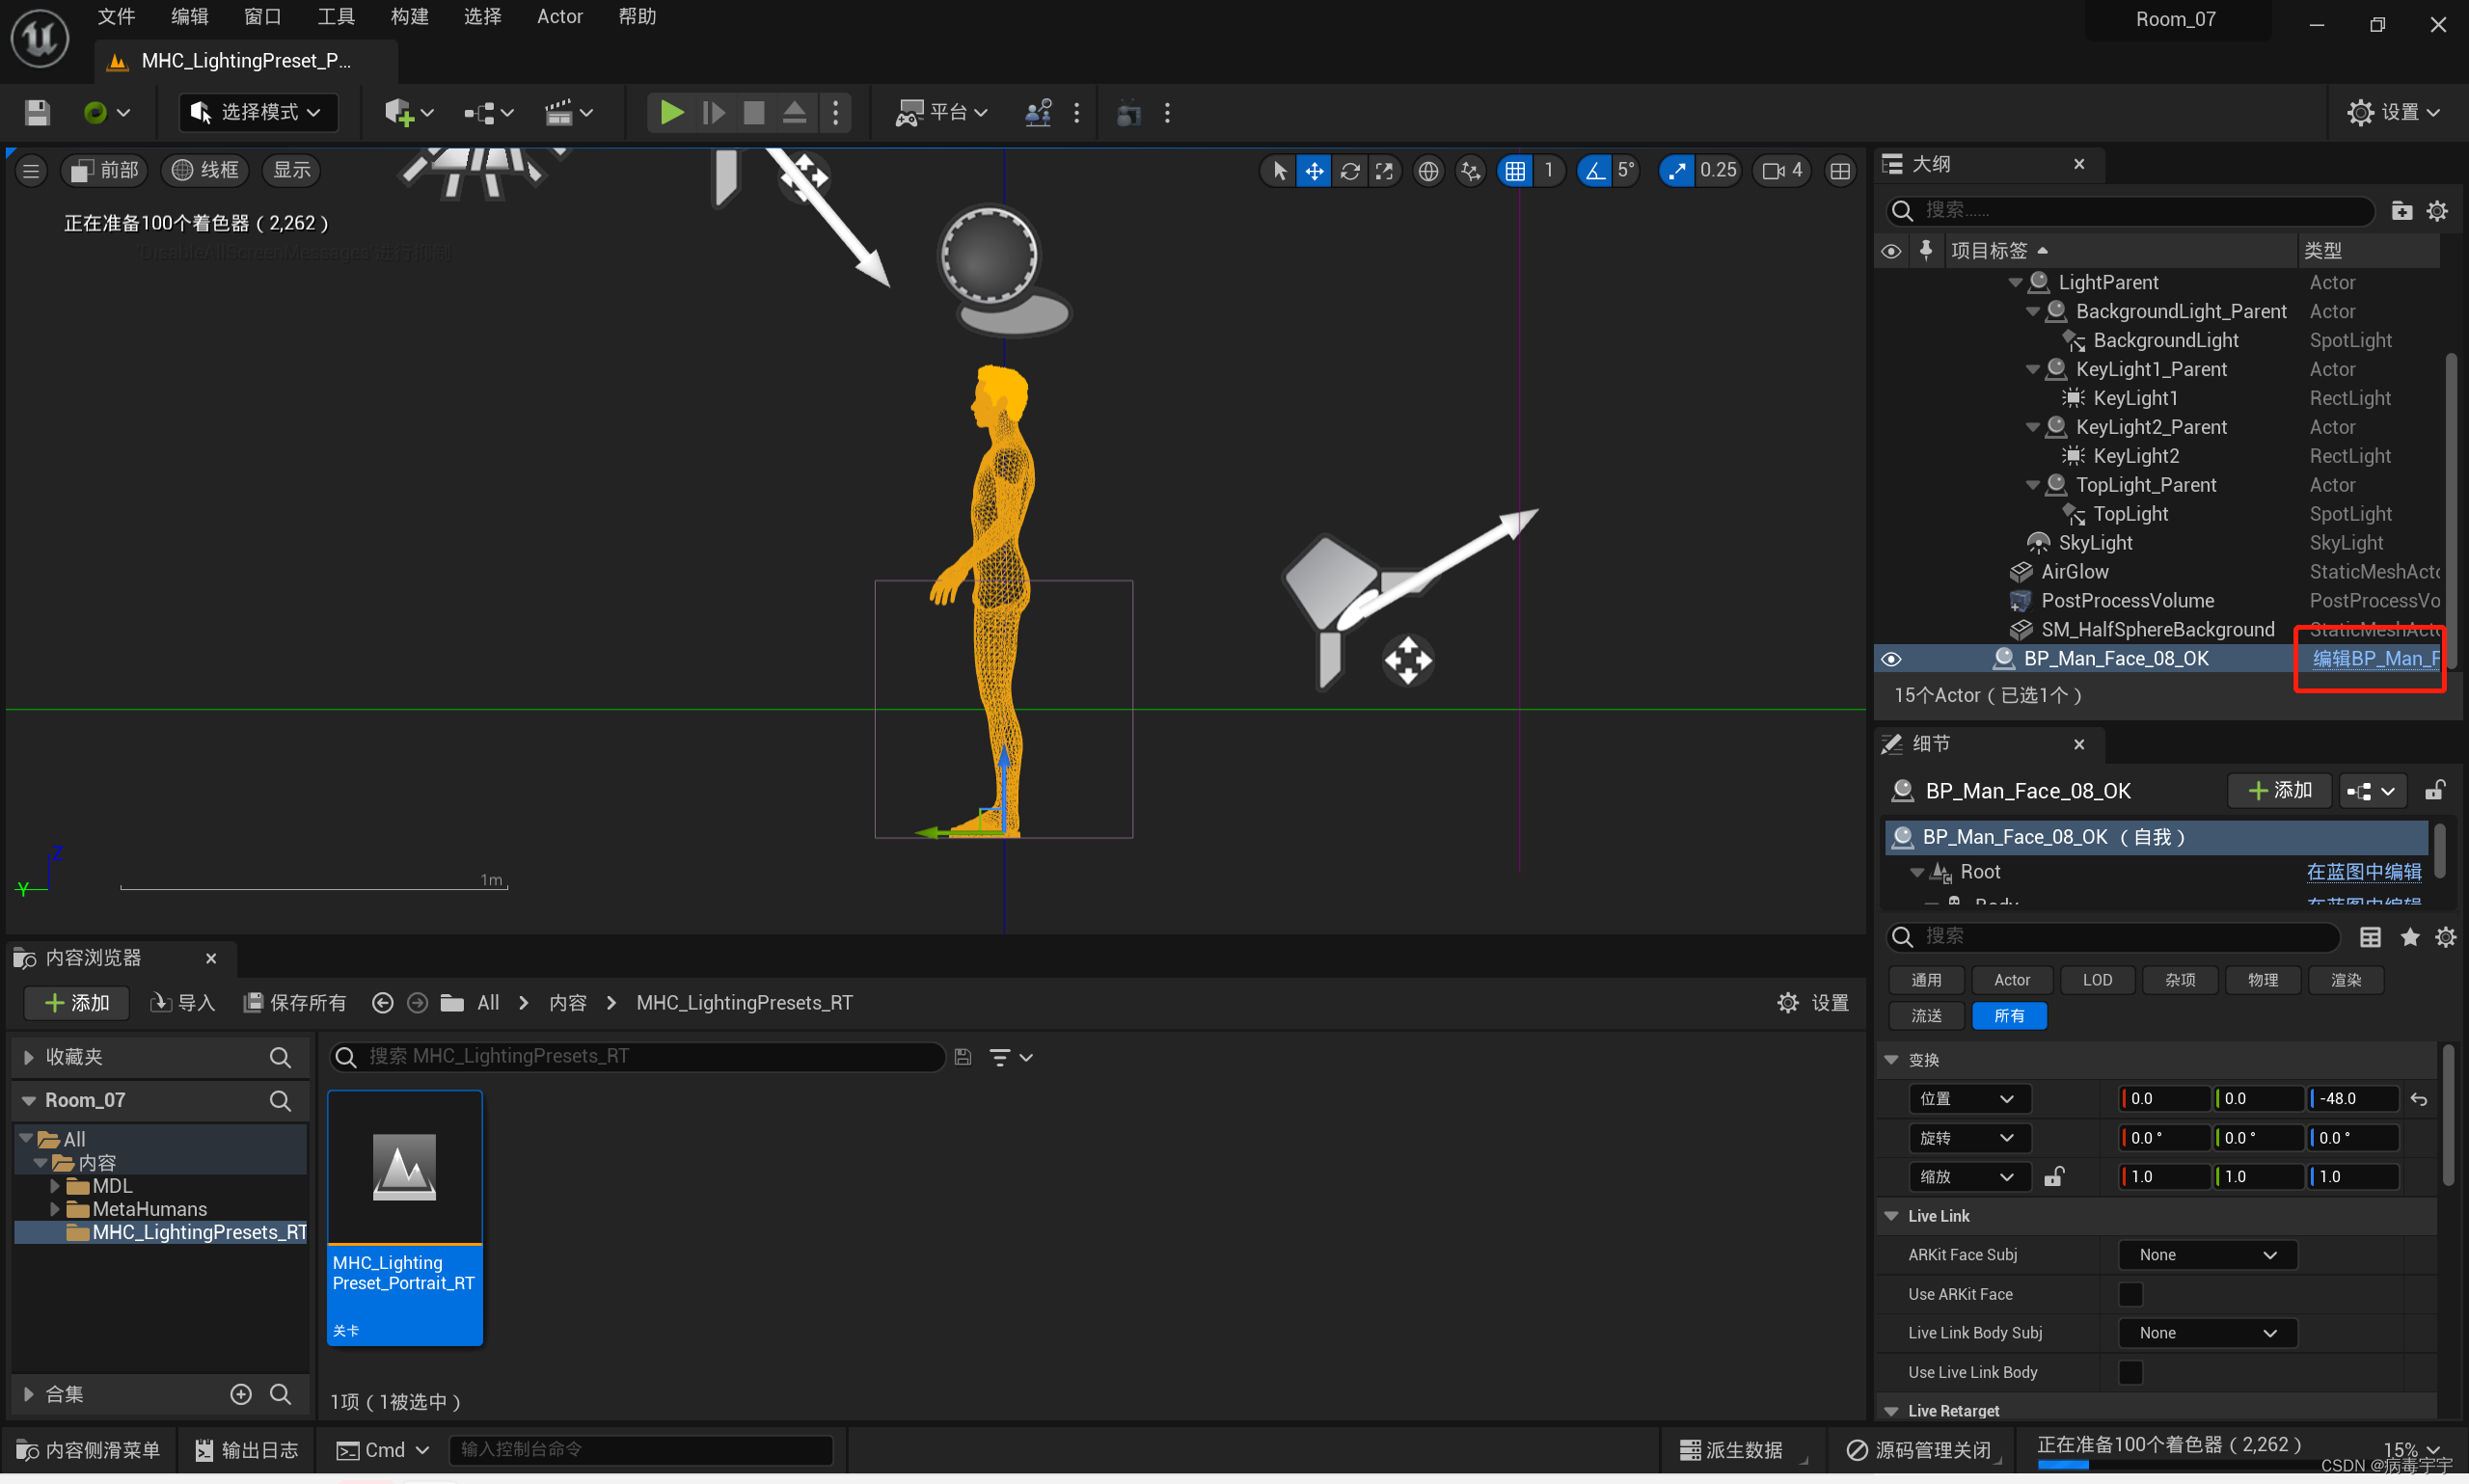Switch to the LOD filter tab
Viewport: 2469px width, 1484px height.
[x=2096, y=979]
